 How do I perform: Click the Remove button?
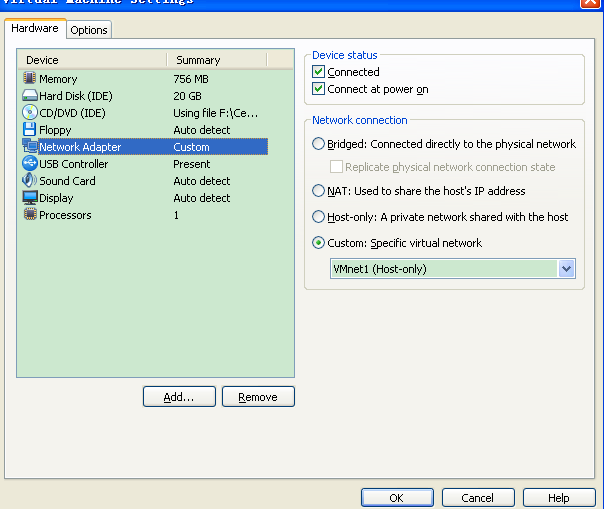(x=258, y=396)
